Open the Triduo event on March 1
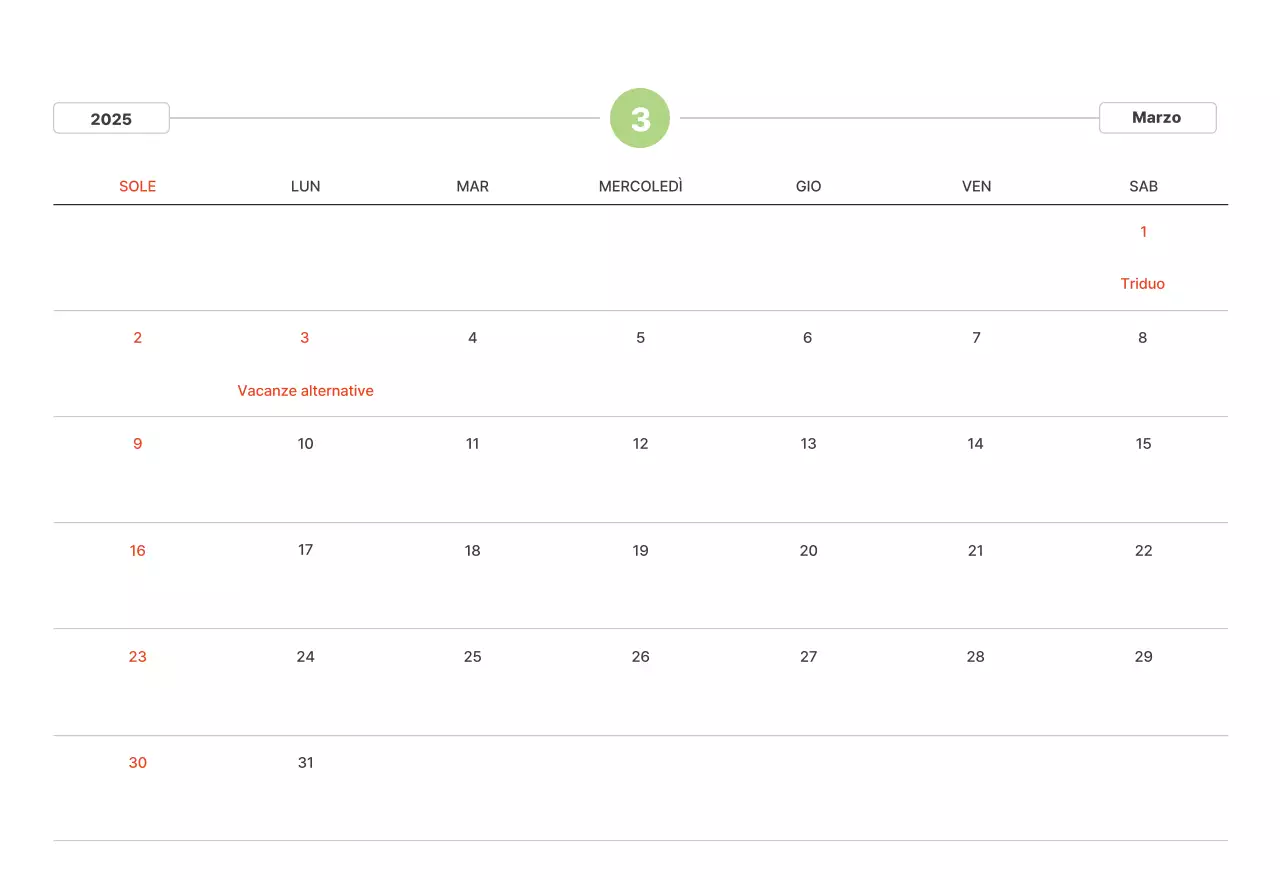 click(1142, 284)
